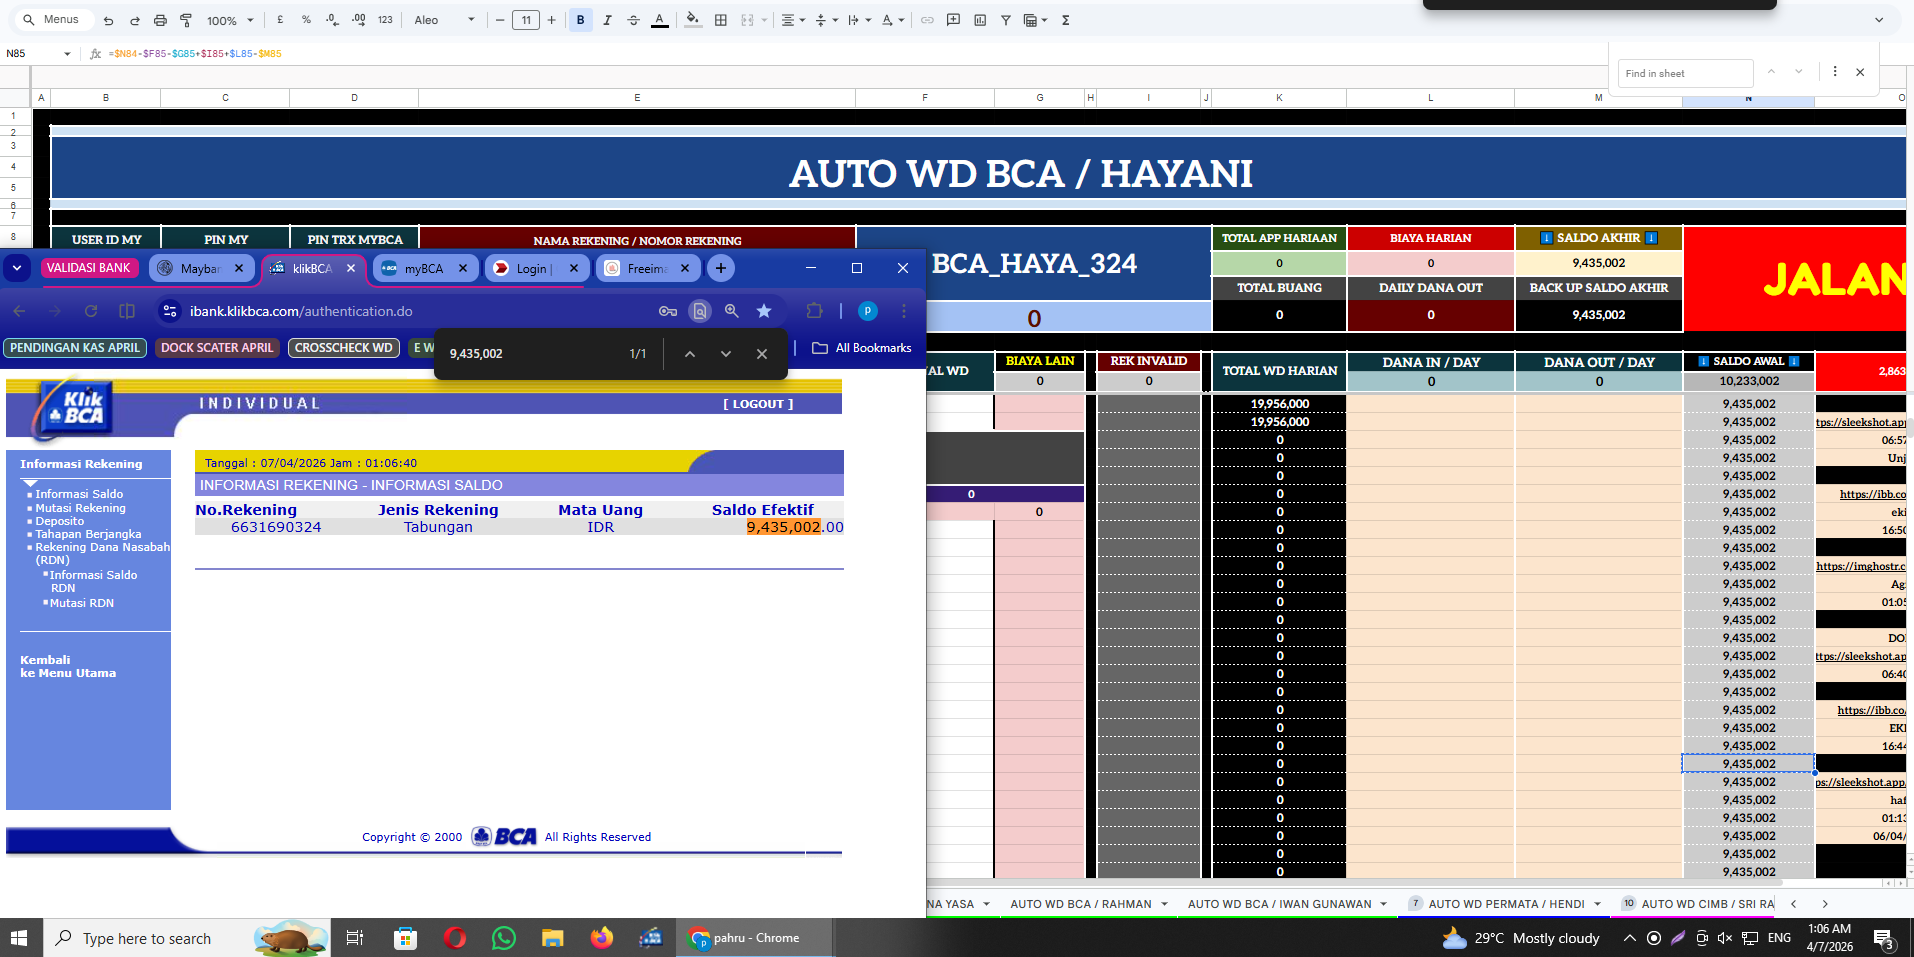Open text rotation dropdown

point(892,20)
